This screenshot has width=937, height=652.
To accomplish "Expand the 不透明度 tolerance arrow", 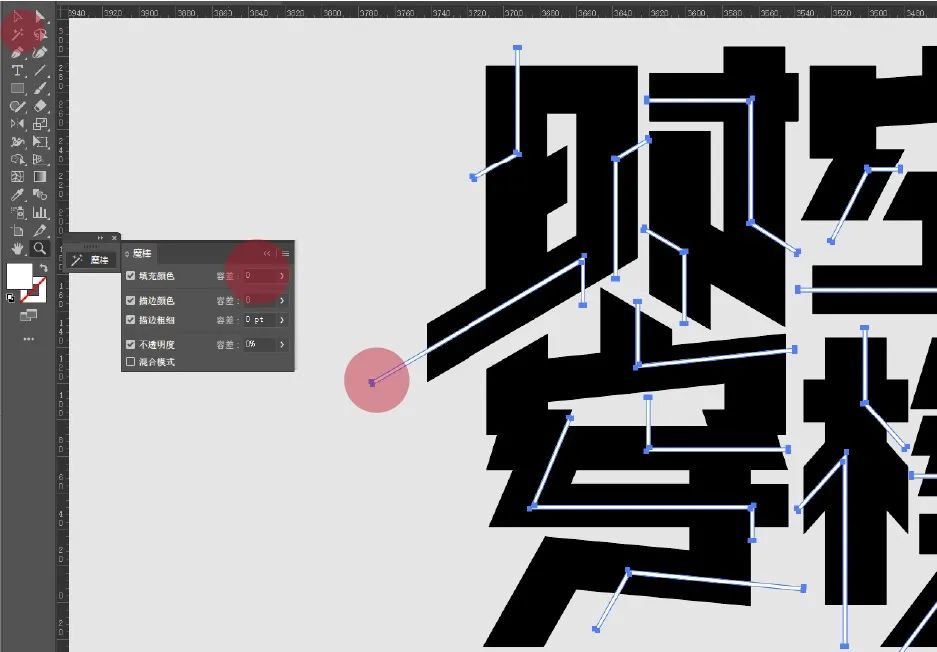I will point(282,344).
